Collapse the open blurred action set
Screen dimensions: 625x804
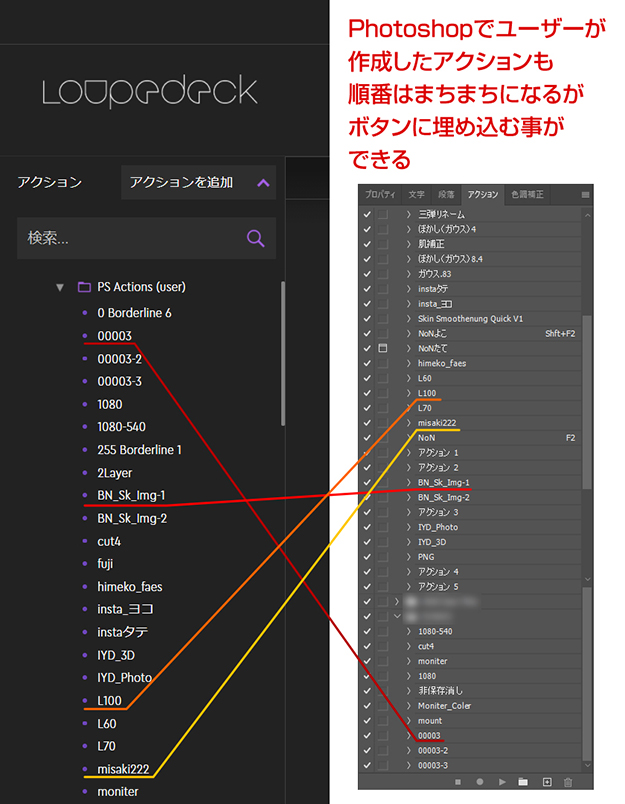coord(397,616)
